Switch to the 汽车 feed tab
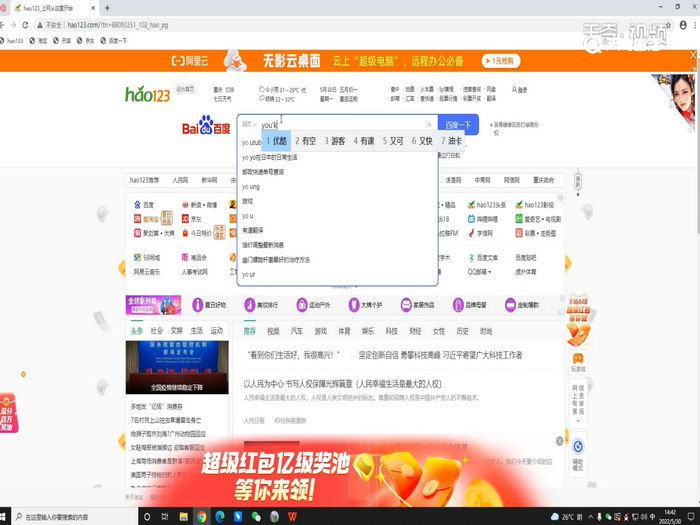The height and width of the screenshot is (525, 700). pyautogui.click(x=297, y=331)
